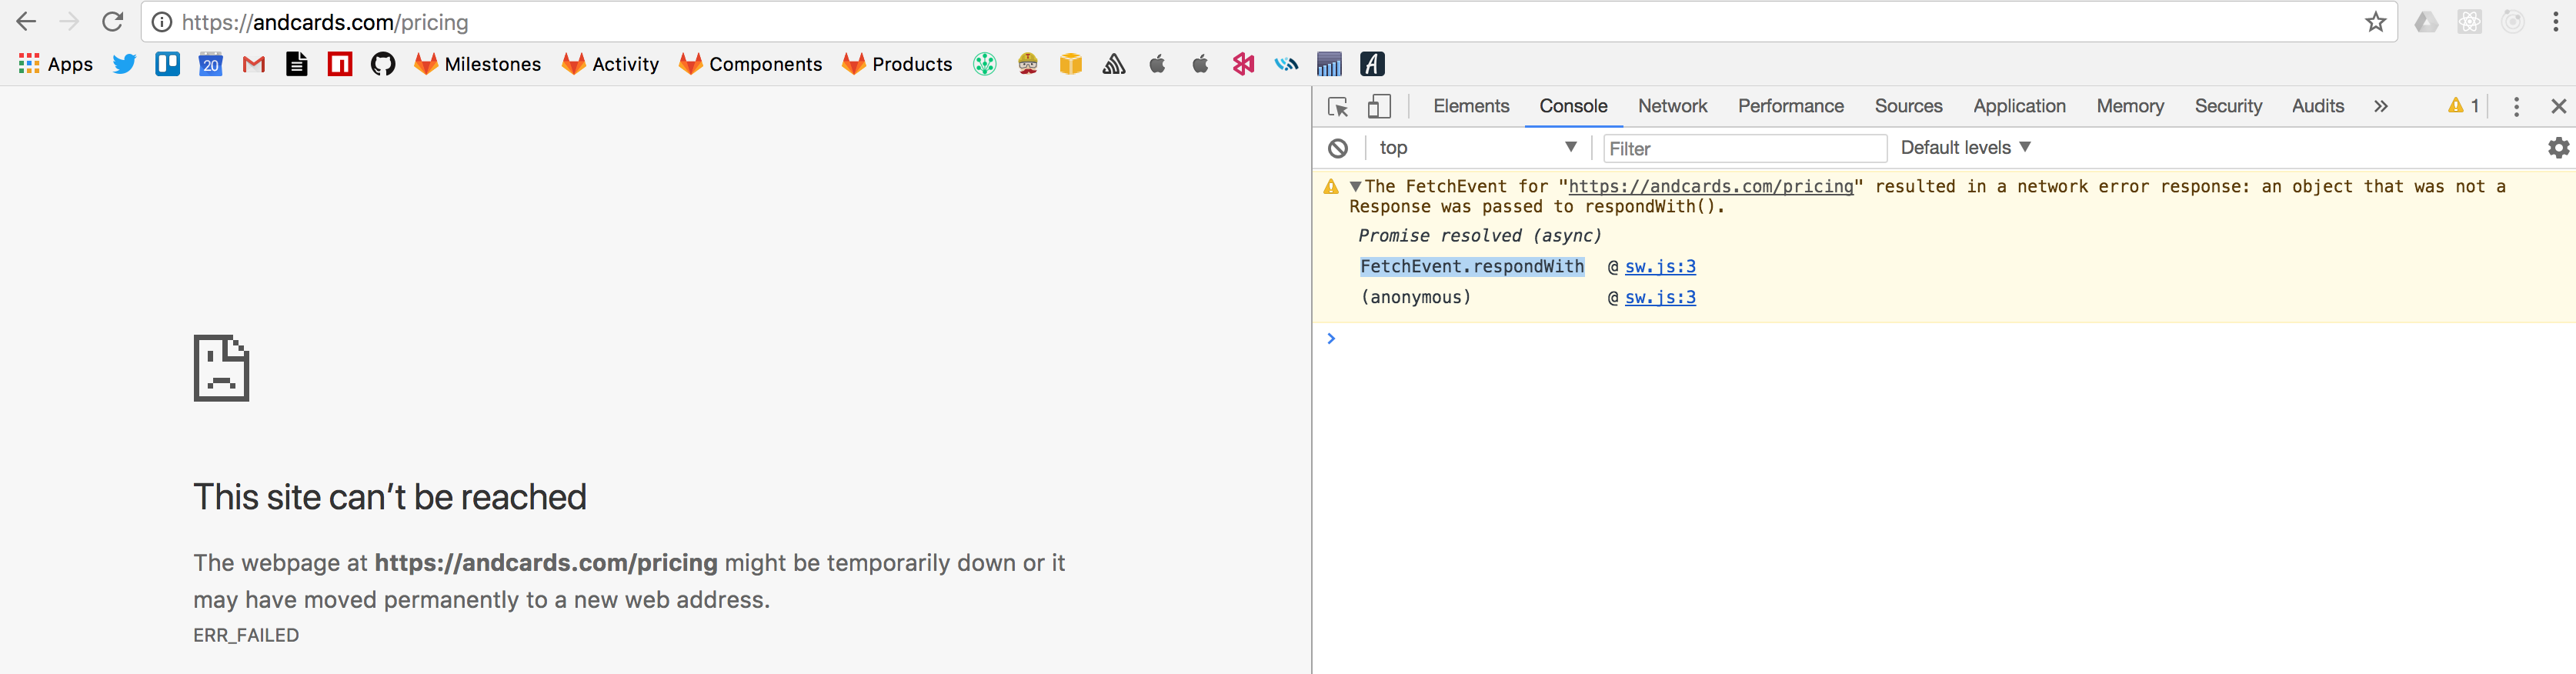Viewport: 2576px width, 674px height.
Task: Open the black document bookmark icon
Action: click(297, 64)
